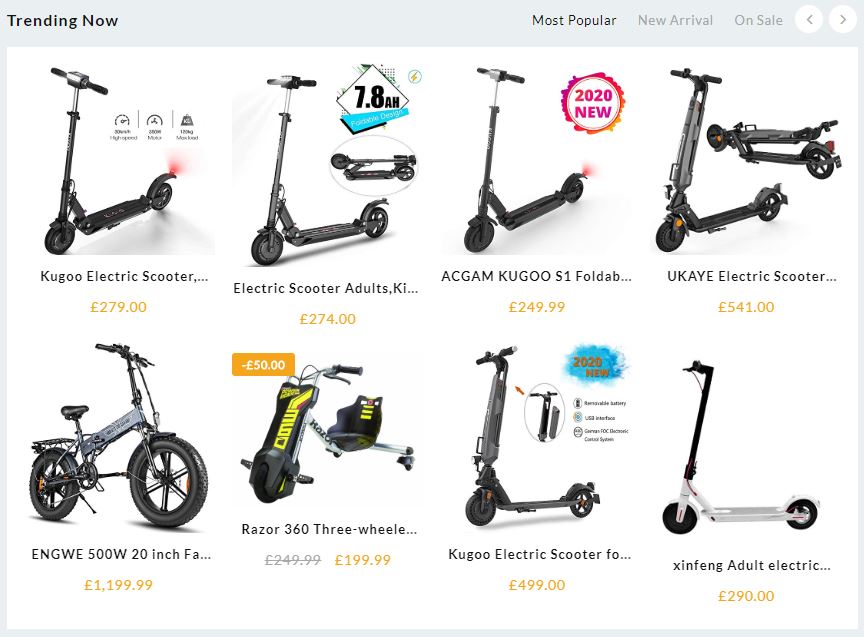Open the On Sale tab

pos(758,20)
